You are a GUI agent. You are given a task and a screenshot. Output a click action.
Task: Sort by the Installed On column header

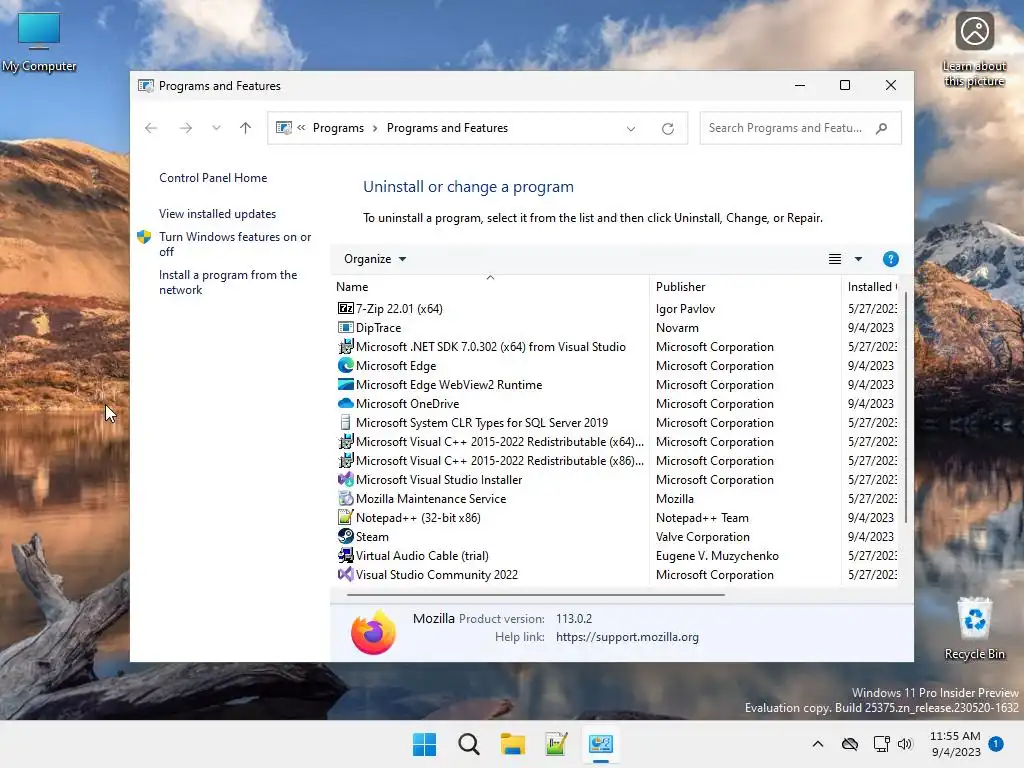coord(872,287)
